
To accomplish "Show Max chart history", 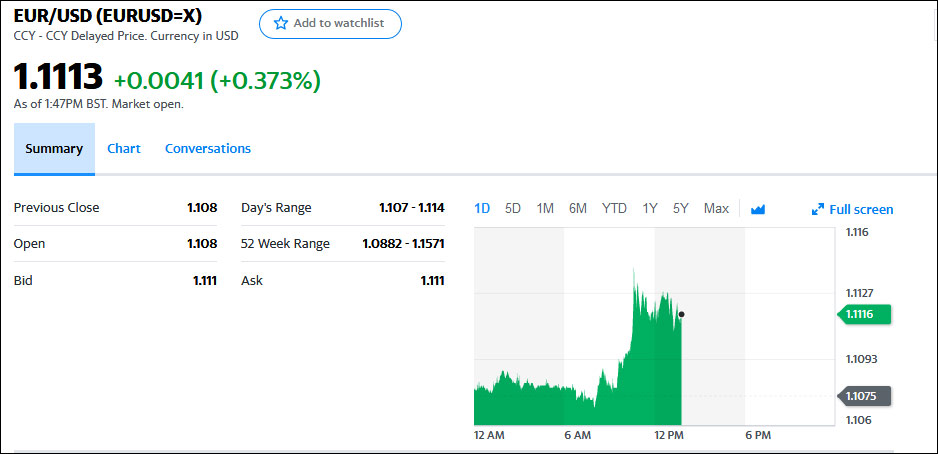I will point(716,208).
